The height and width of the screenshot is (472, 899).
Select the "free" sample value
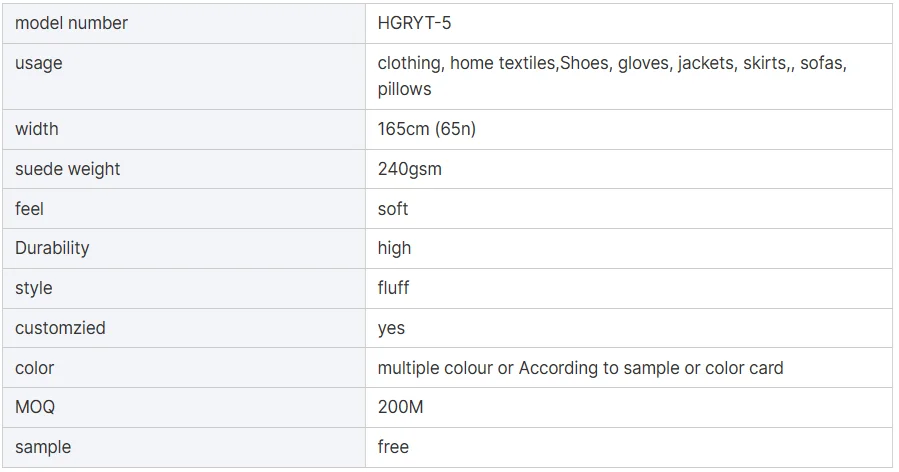tap(393, 447)
